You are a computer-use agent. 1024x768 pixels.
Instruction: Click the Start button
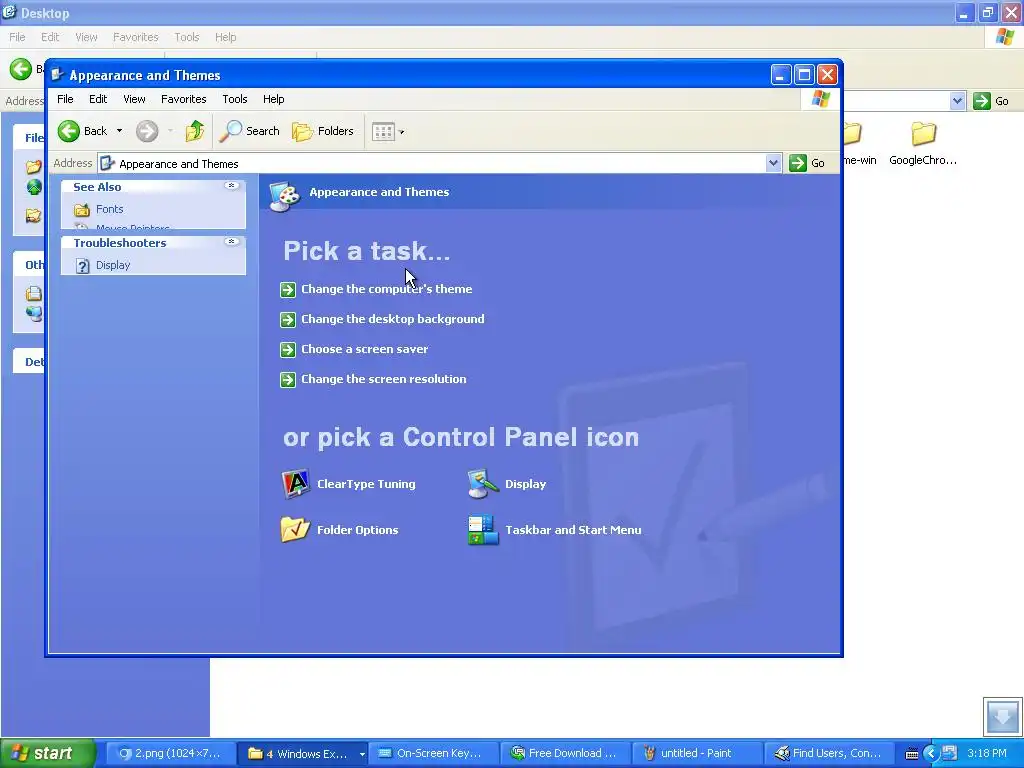coord(47,753)
